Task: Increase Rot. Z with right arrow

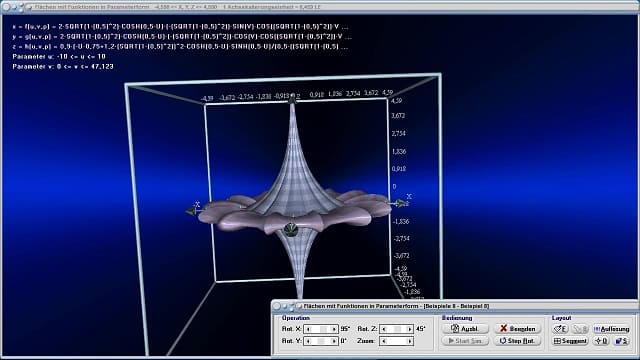Action: click(410, 329)
